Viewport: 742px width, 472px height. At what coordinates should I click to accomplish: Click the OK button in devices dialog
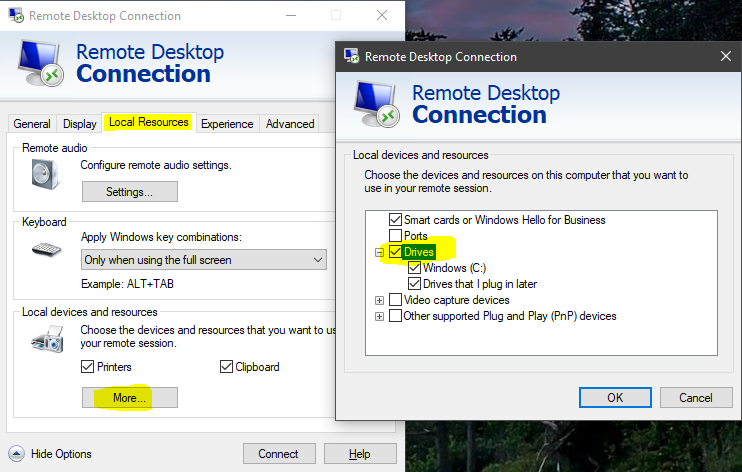click(615, 397)
